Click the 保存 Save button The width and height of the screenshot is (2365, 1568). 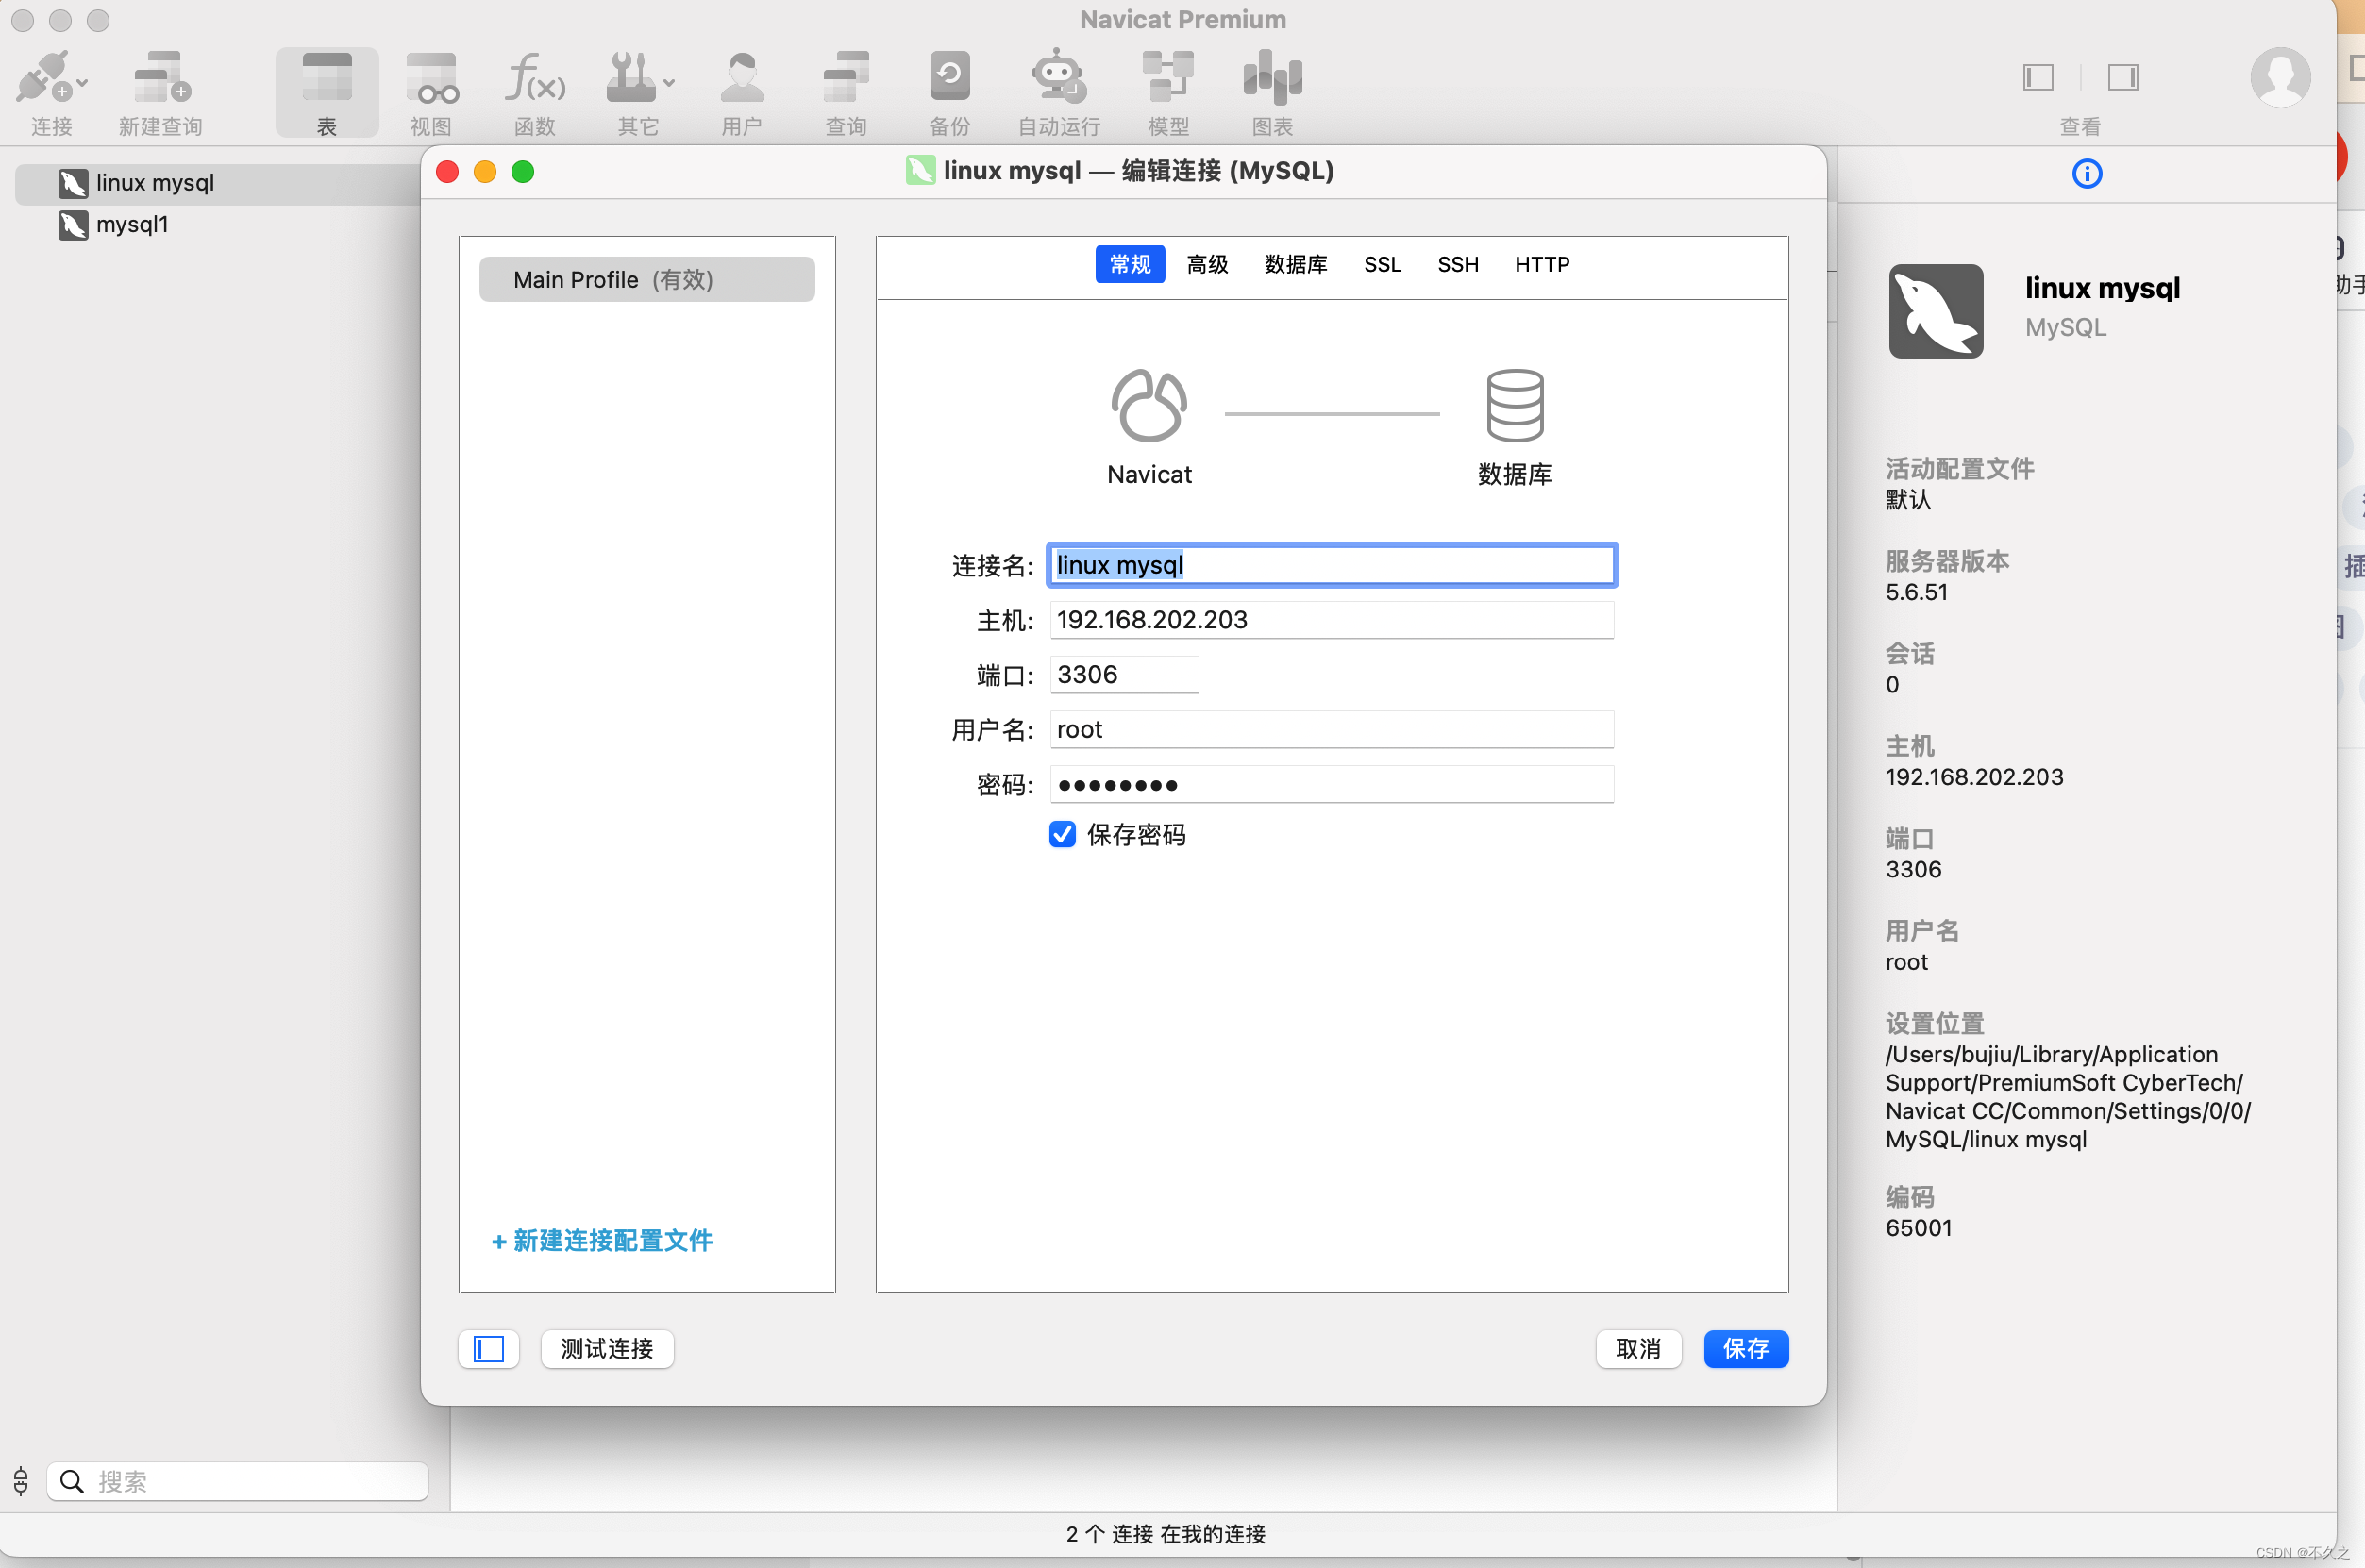[x=1746, y=1350]
